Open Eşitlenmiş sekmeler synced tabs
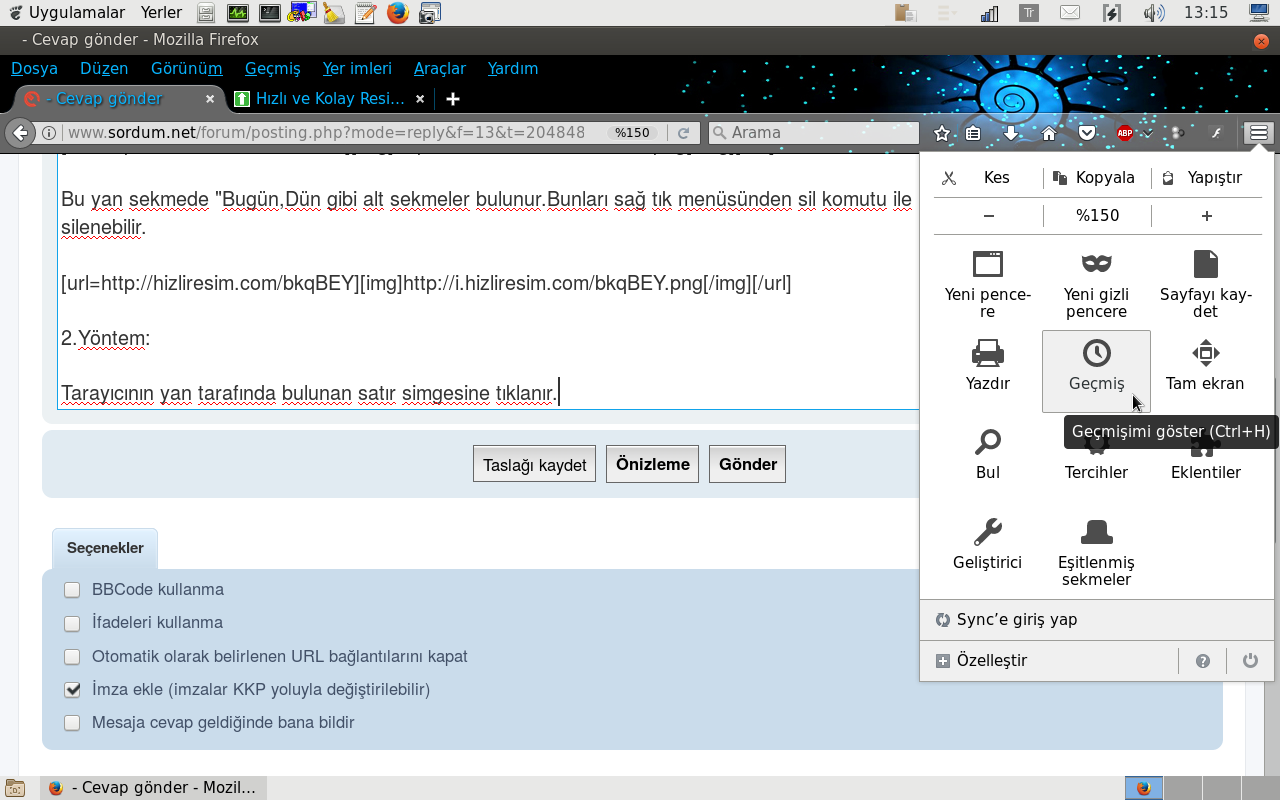 pos(1096,553)
